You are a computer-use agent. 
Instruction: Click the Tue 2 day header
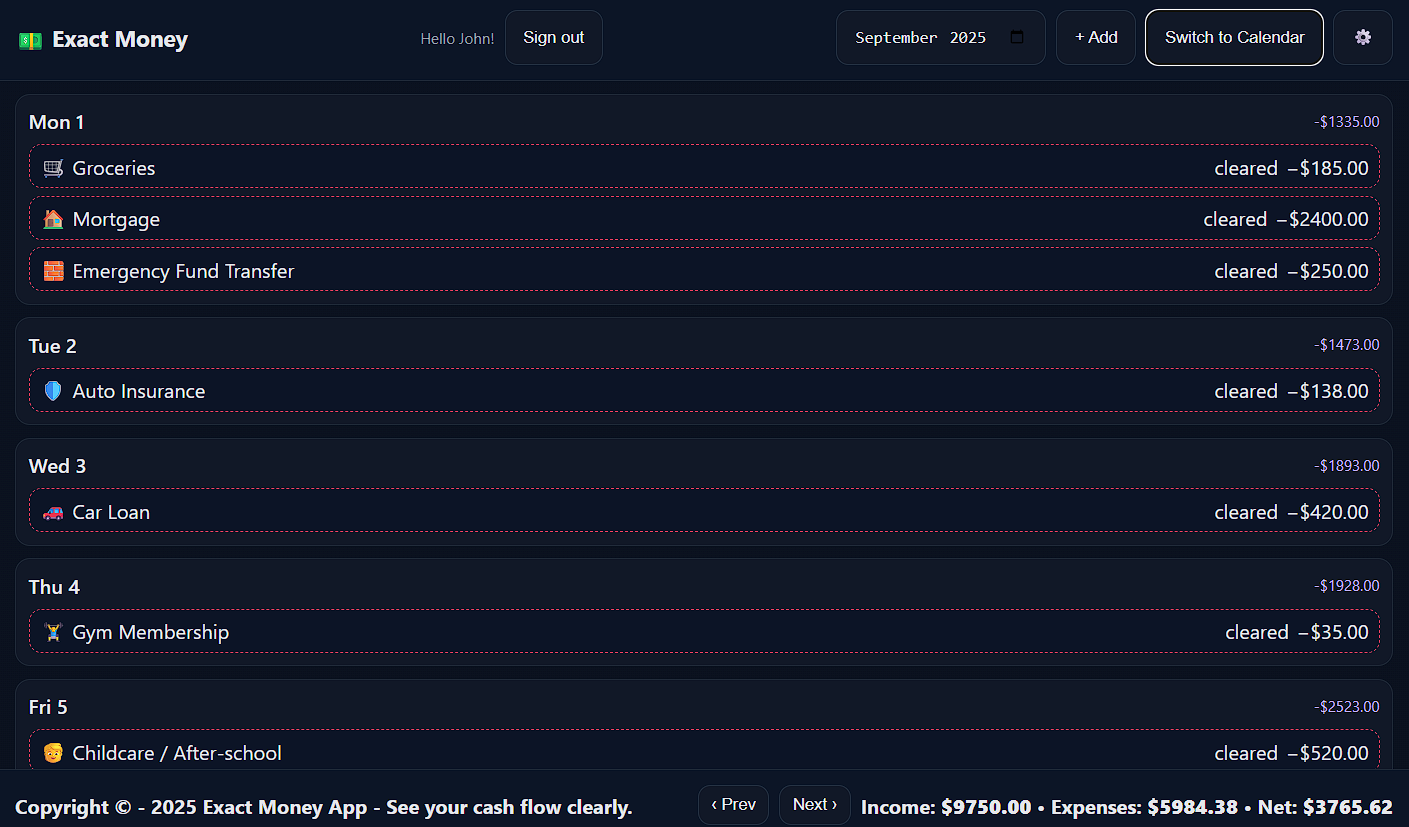click(x=53, y=346)
